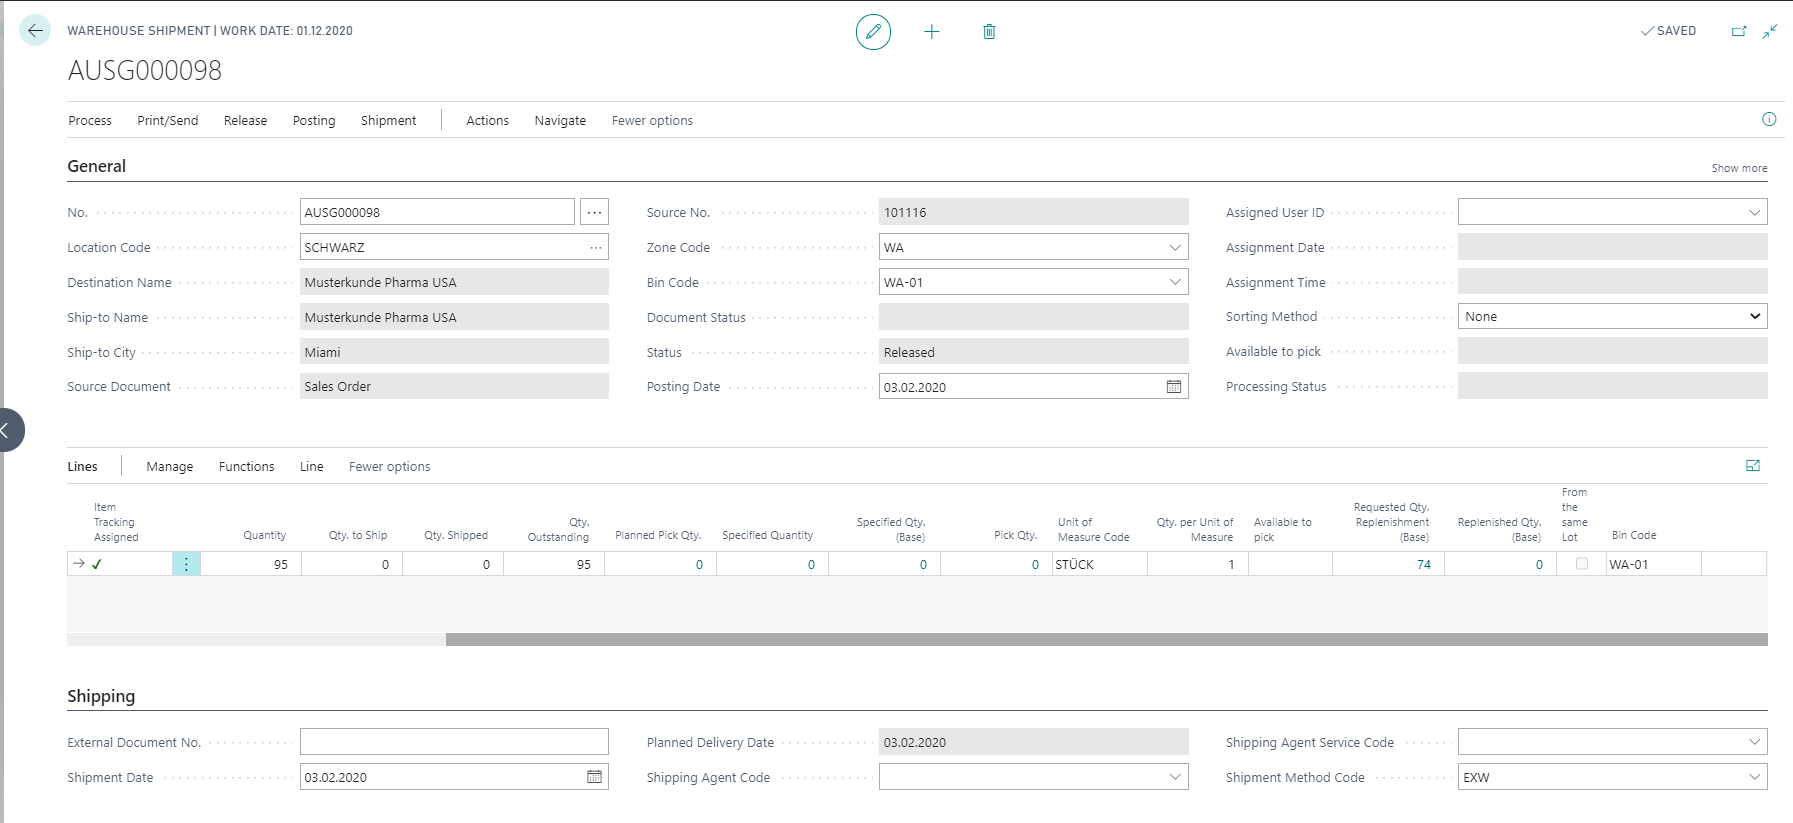Click Fewer options in the top action bar
Viewport: 1793px width, 823px height.
point(652,120)
